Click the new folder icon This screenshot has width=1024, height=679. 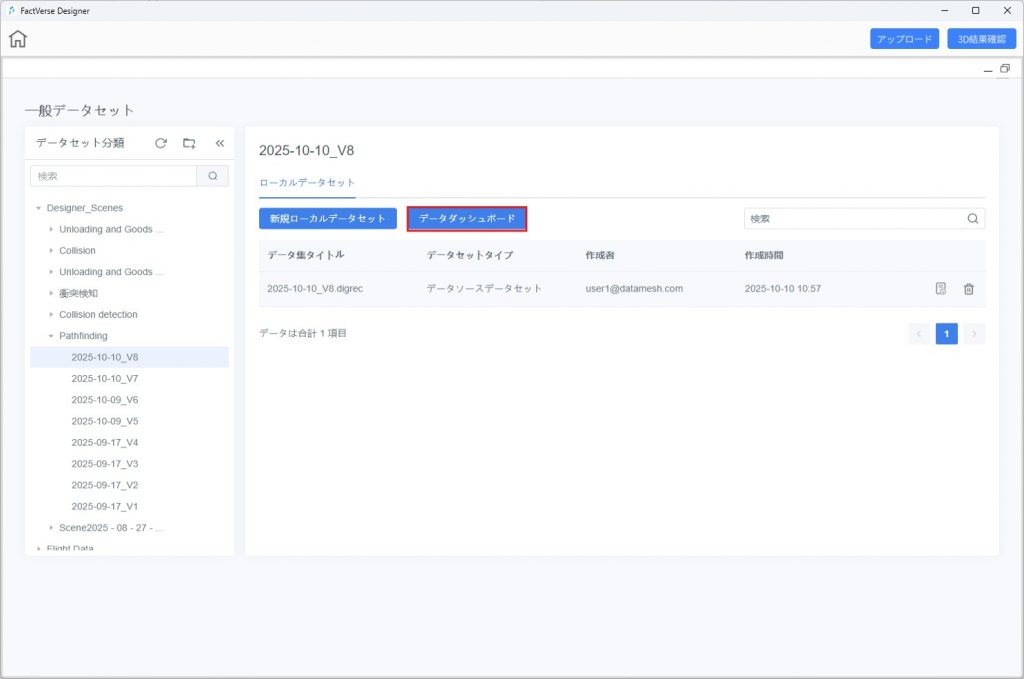click(189, 143)
